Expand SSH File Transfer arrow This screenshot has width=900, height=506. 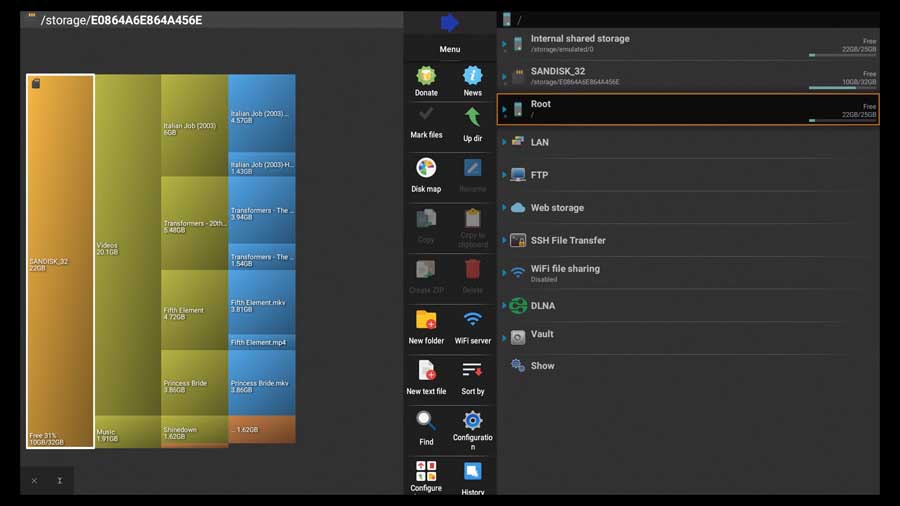tap(504, 240)
